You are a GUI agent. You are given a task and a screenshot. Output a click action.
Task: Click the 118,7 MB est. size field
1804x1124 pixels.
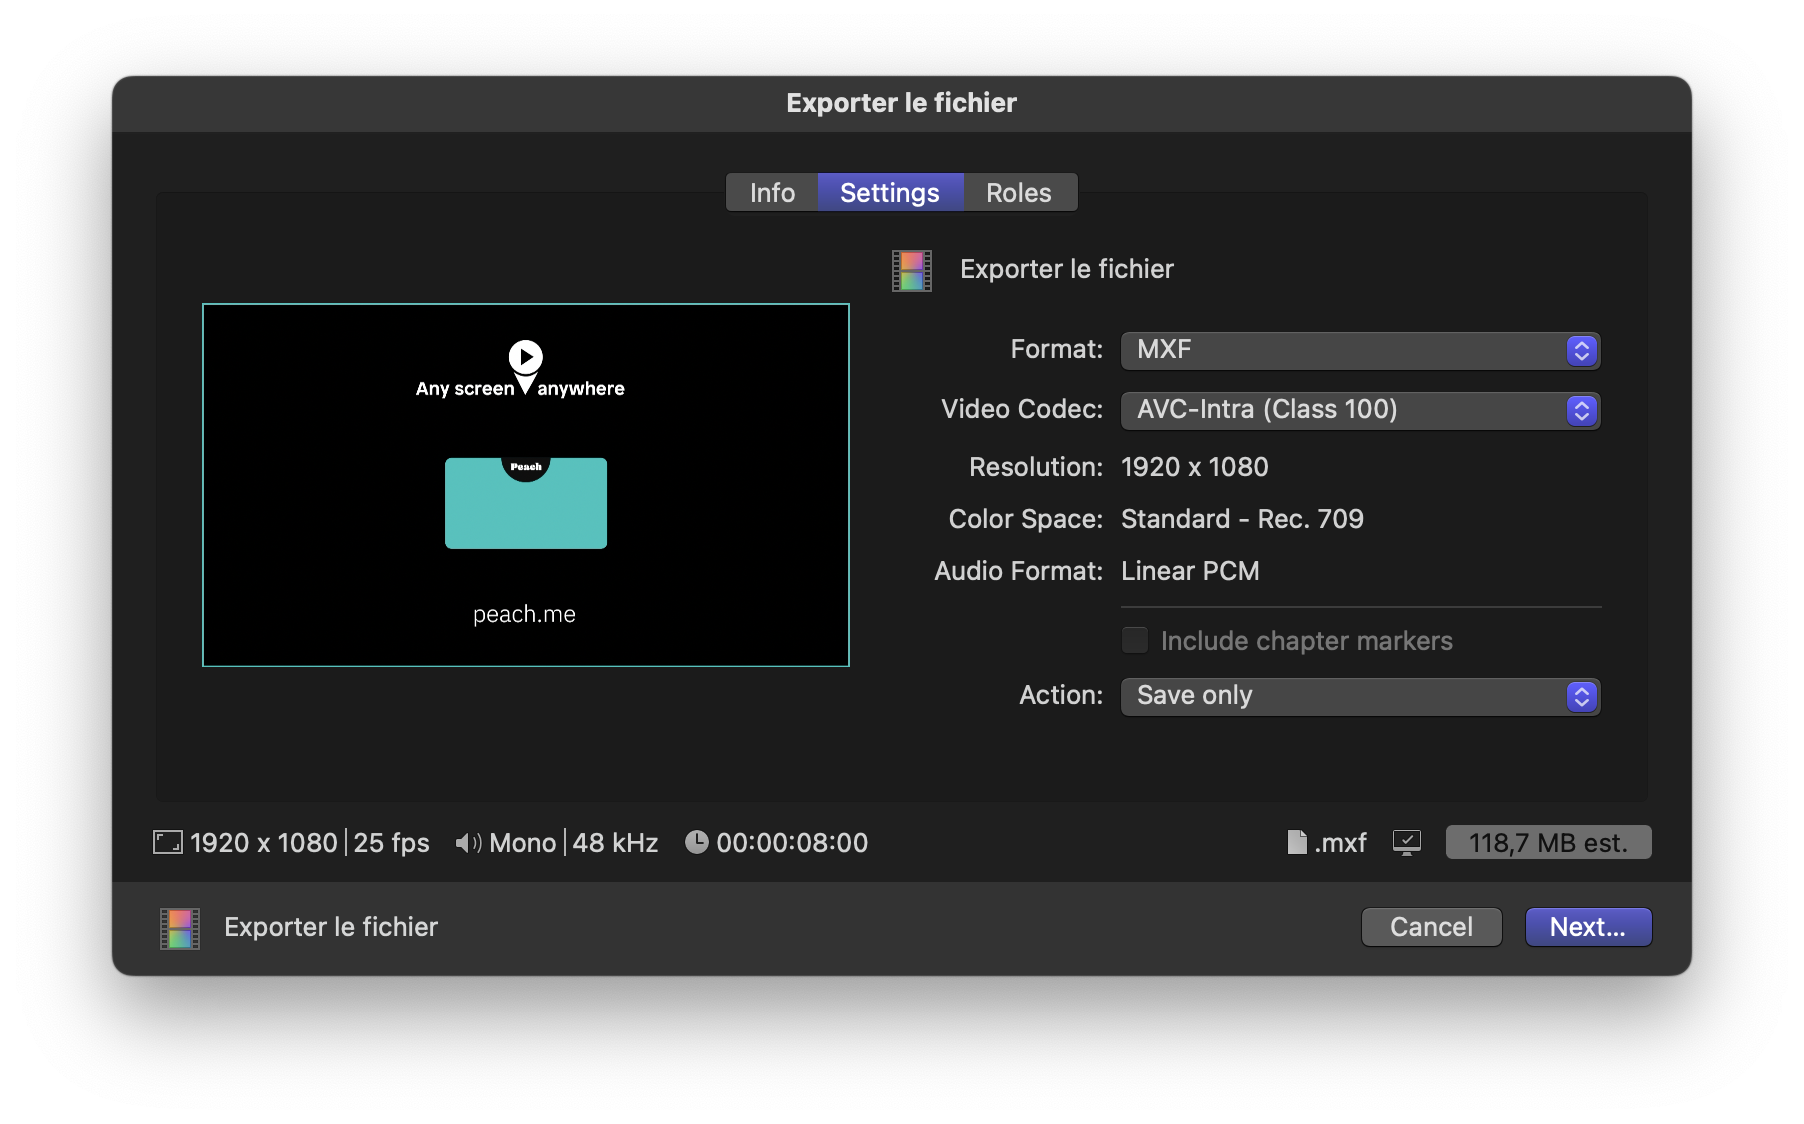click(1548, 843)
